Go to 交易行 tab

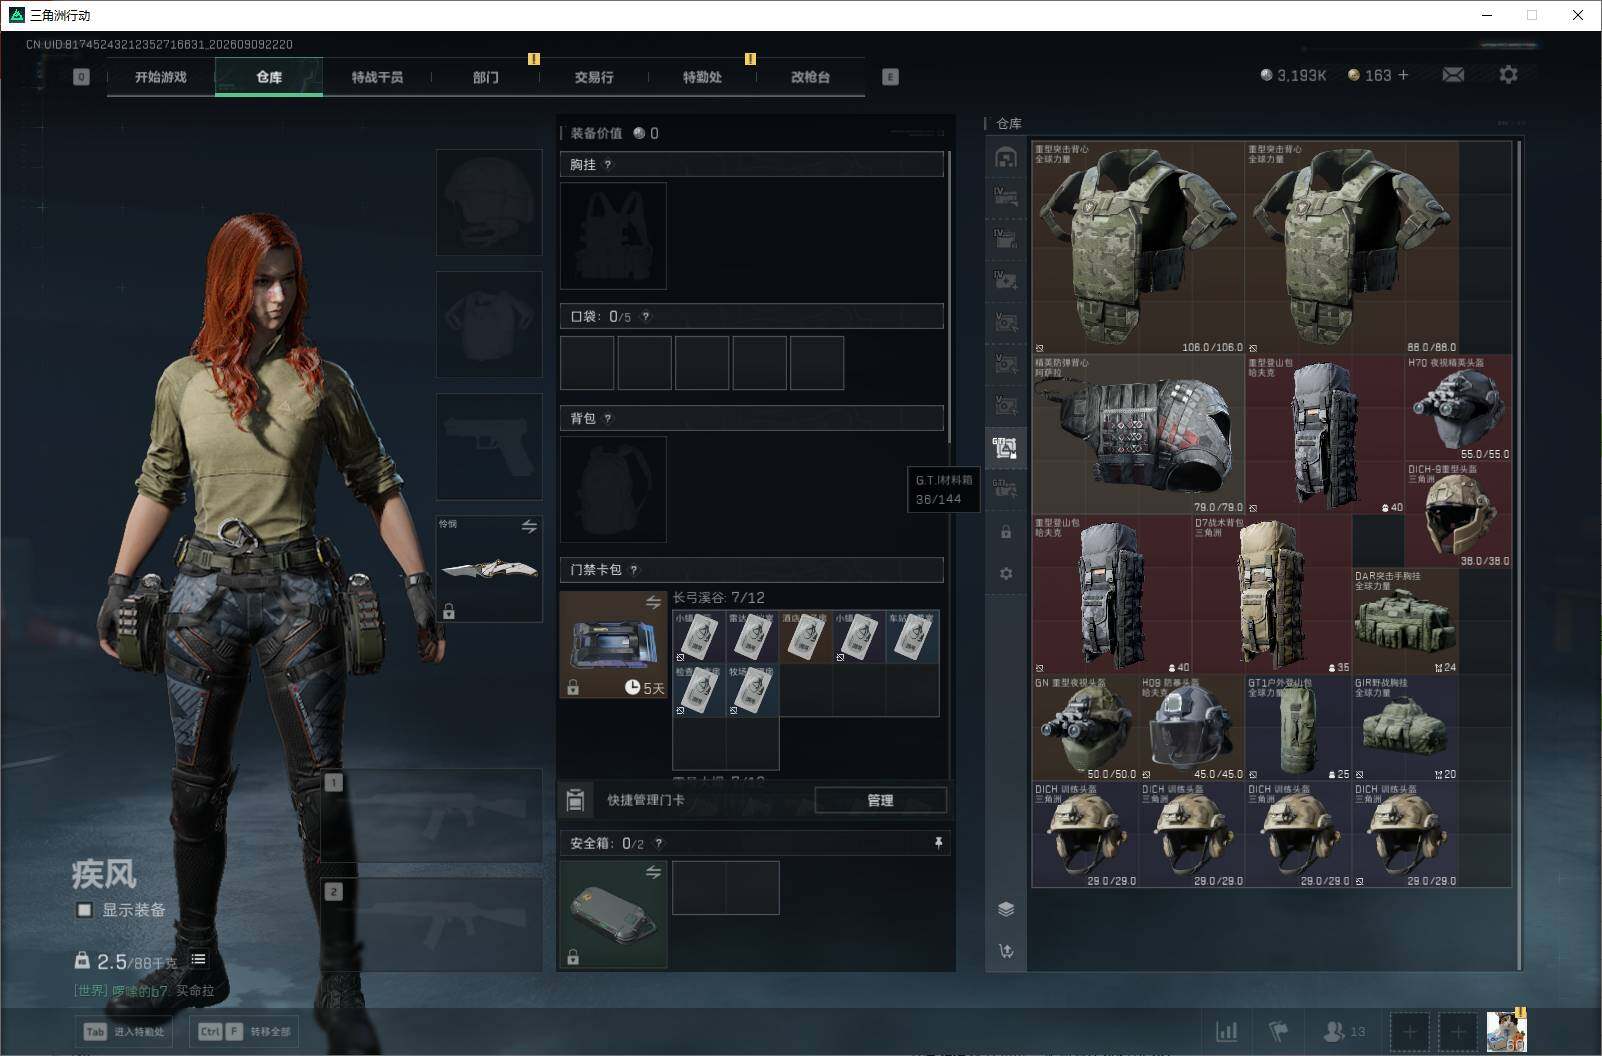(x=593, y=77)
